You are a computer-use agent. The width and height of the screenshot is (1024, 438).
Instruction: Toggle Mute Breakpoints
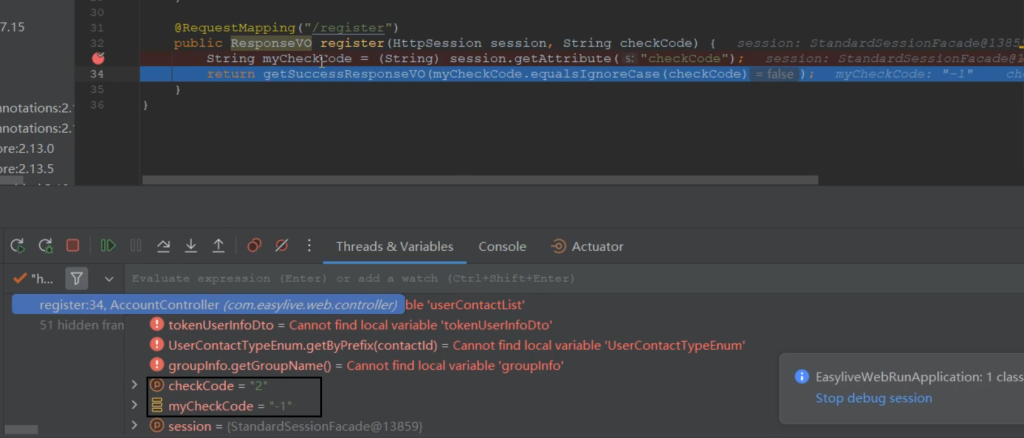(x=282, y=246)
